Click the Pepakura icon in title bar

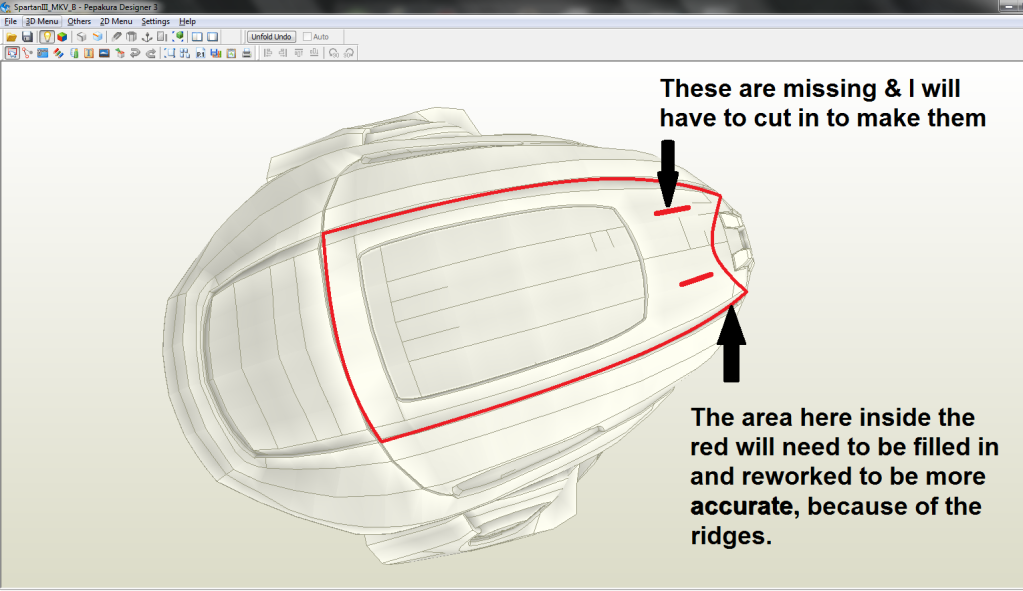[x=6, y=7]
